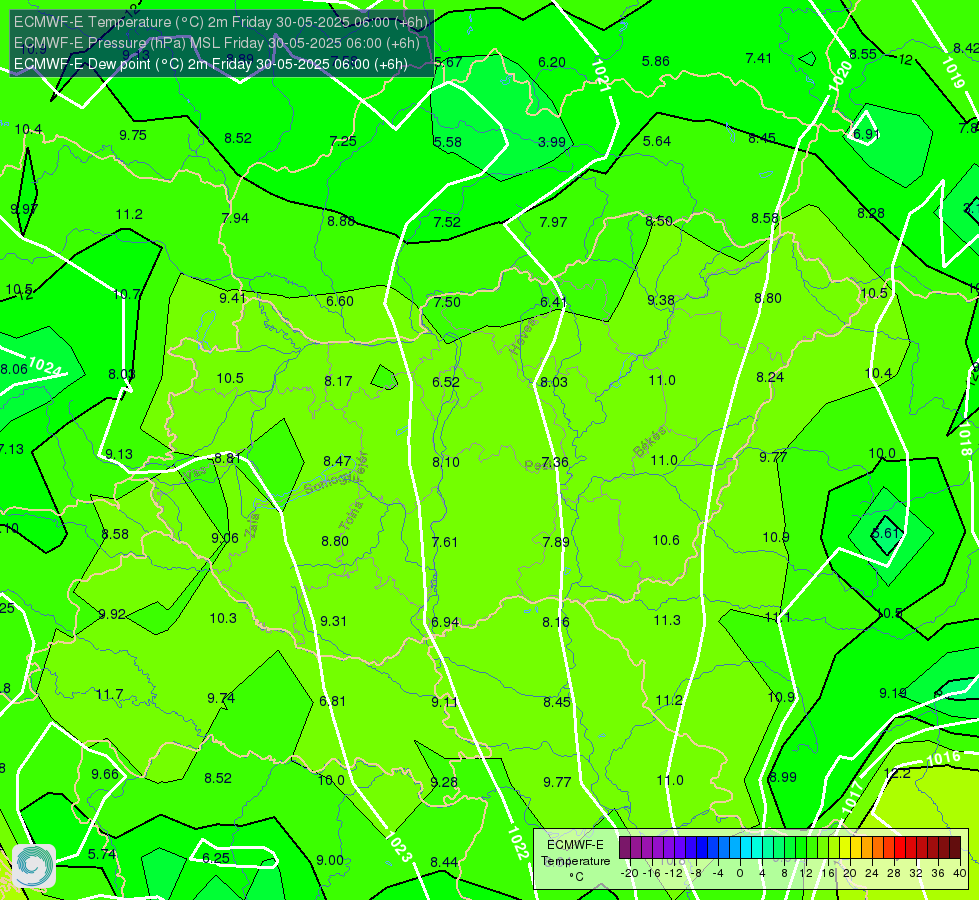Click the Zala county label
The width and height of the screenshot is (979, 900).
coord(251,525)
